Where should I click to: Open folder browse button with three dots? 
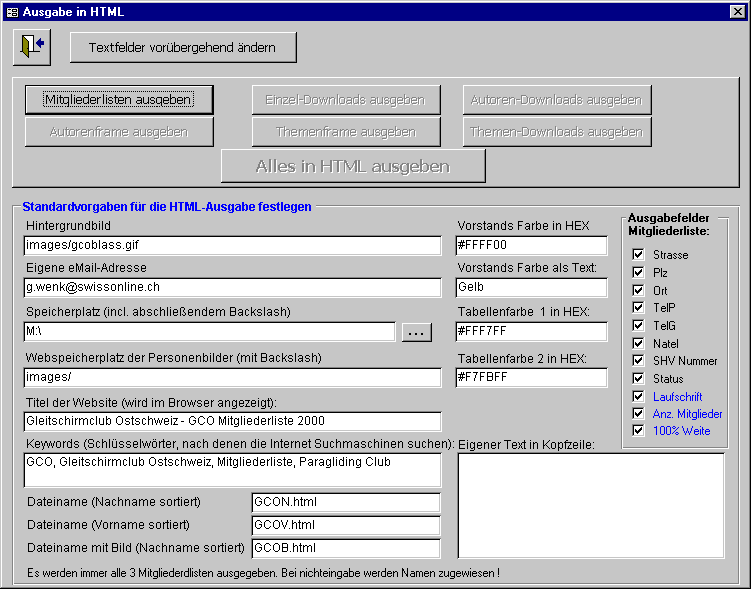[417, 332]
